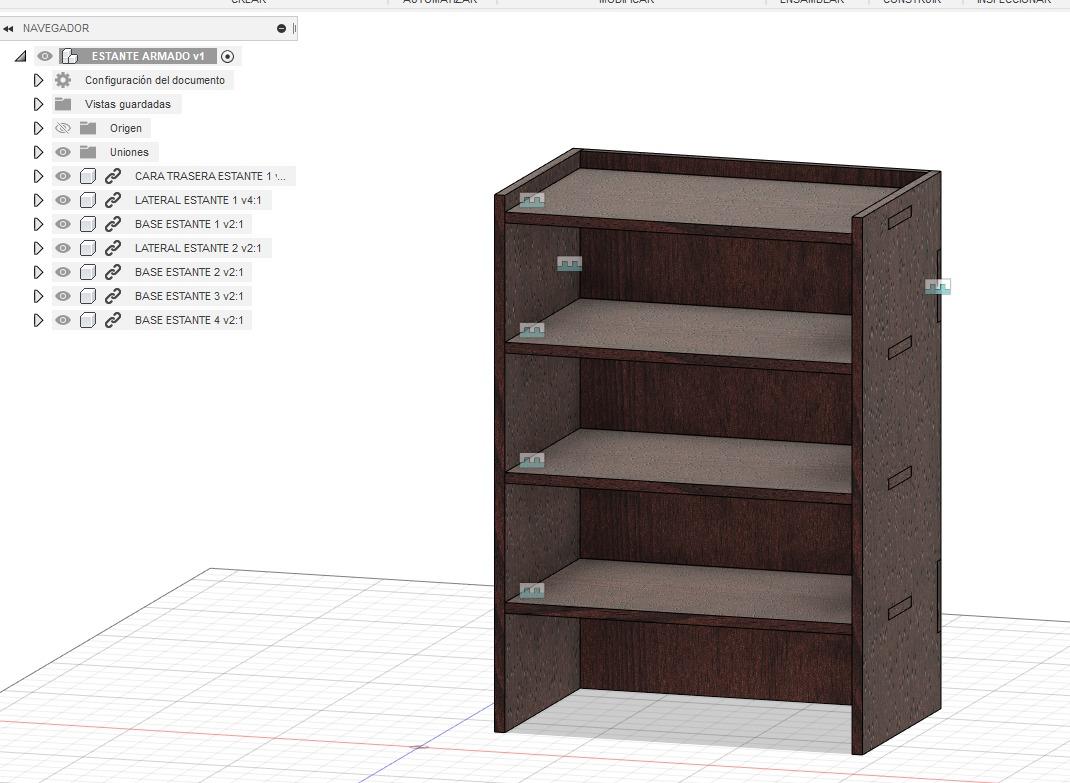This screenshot has height=783, width=1070.
Task: Select the joint glyph on the third shelf
Action: [x=532, y=461]
